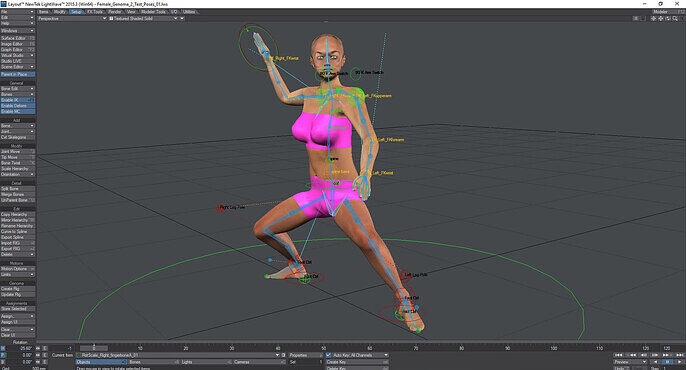Click frame 100 on the timeline

coord(553,348)
